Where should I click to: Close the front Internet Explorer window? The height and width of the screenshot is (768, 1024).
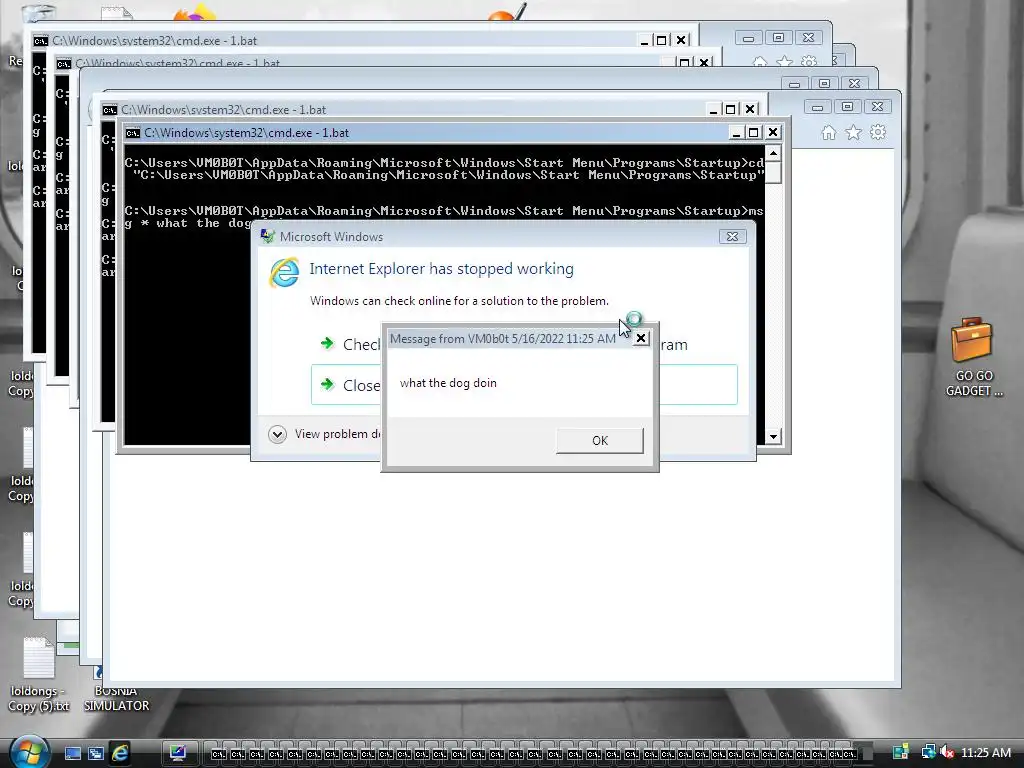(x=878, y=106)
